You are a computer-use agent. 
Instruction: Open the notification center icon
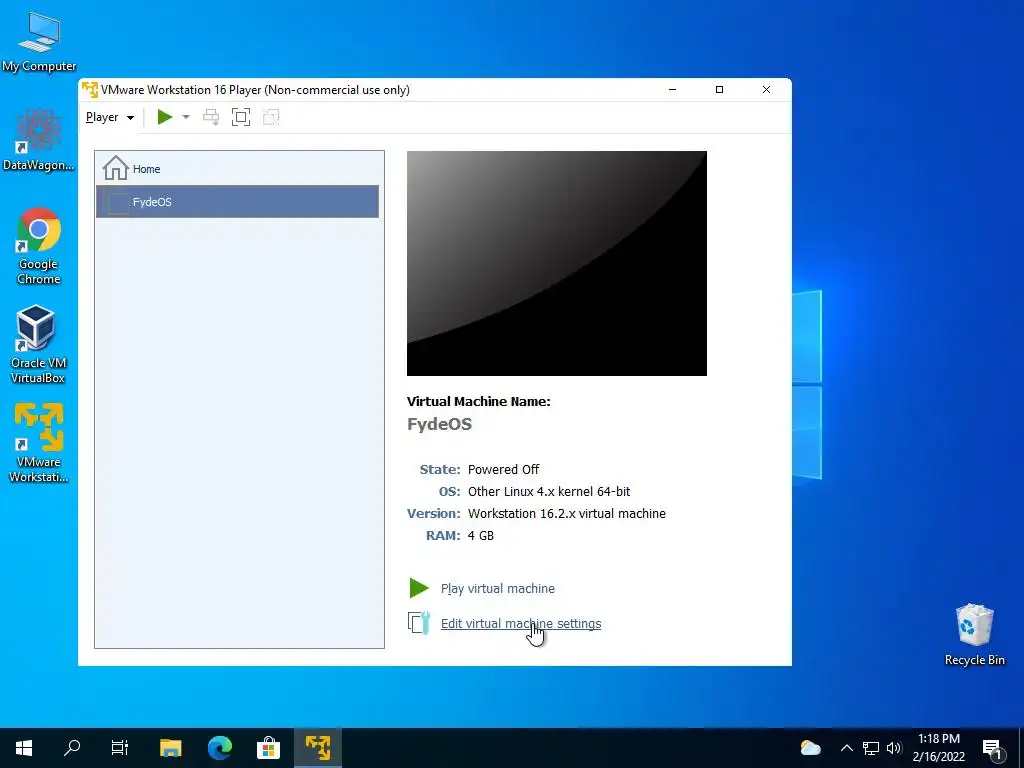[992, 748]
